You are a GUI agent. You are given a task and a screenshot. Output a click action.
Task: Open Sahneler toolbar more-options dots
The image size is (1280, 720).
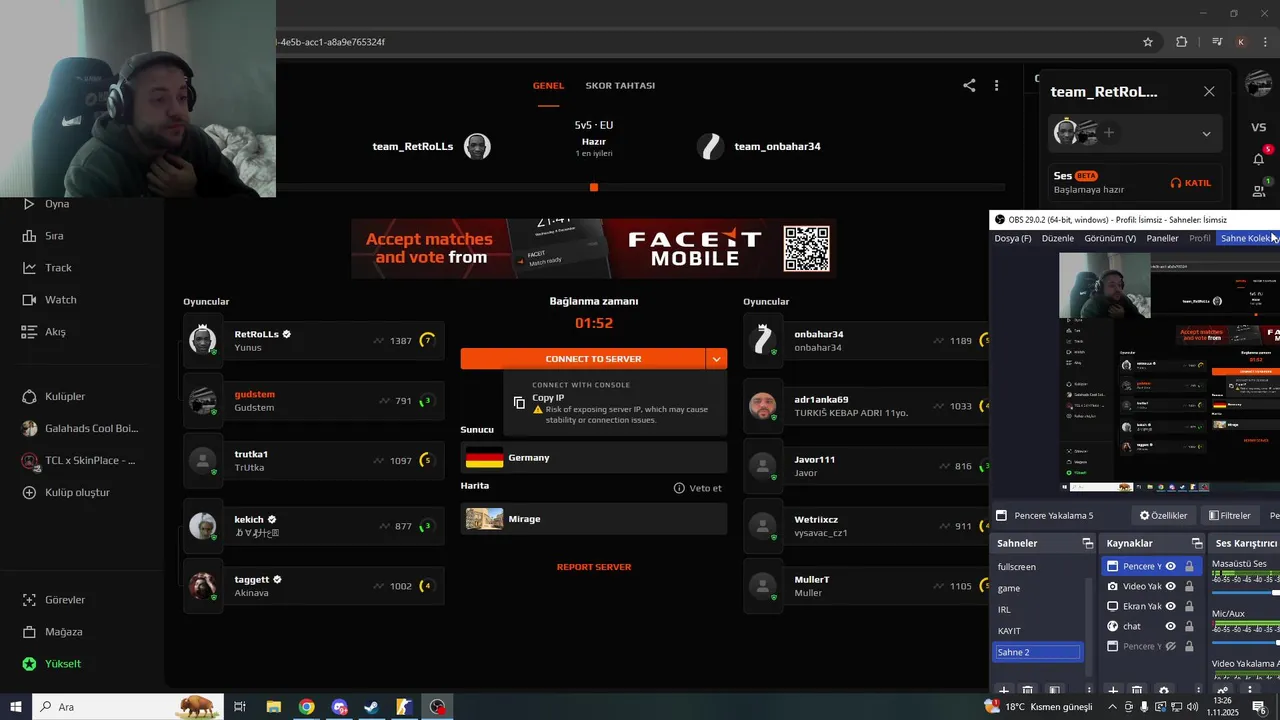1089,690
